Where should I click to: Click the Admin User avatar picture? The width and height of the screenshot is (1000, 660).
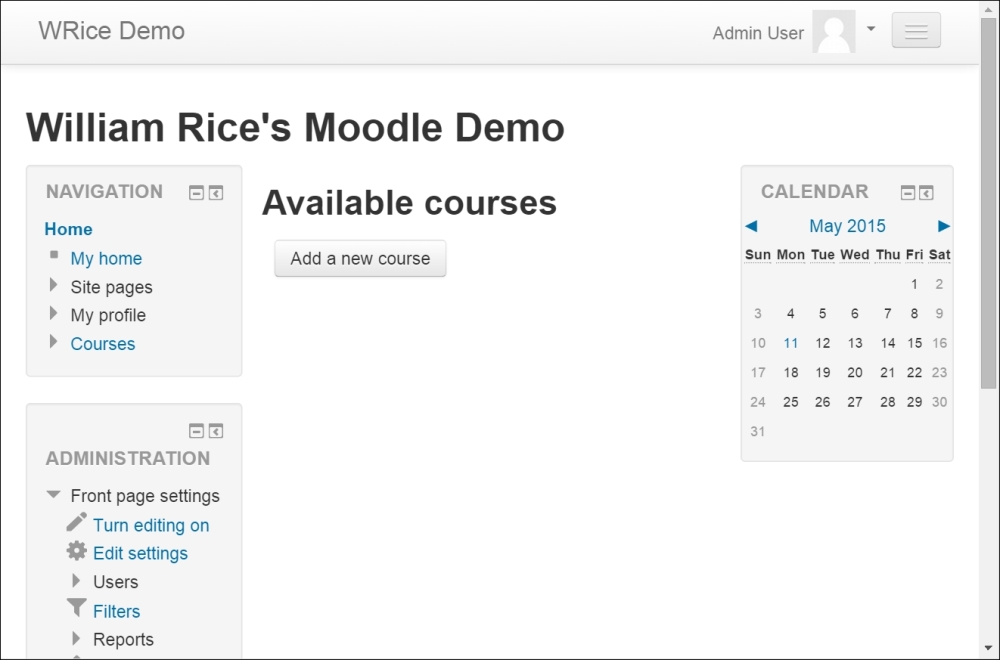(834, 31)
